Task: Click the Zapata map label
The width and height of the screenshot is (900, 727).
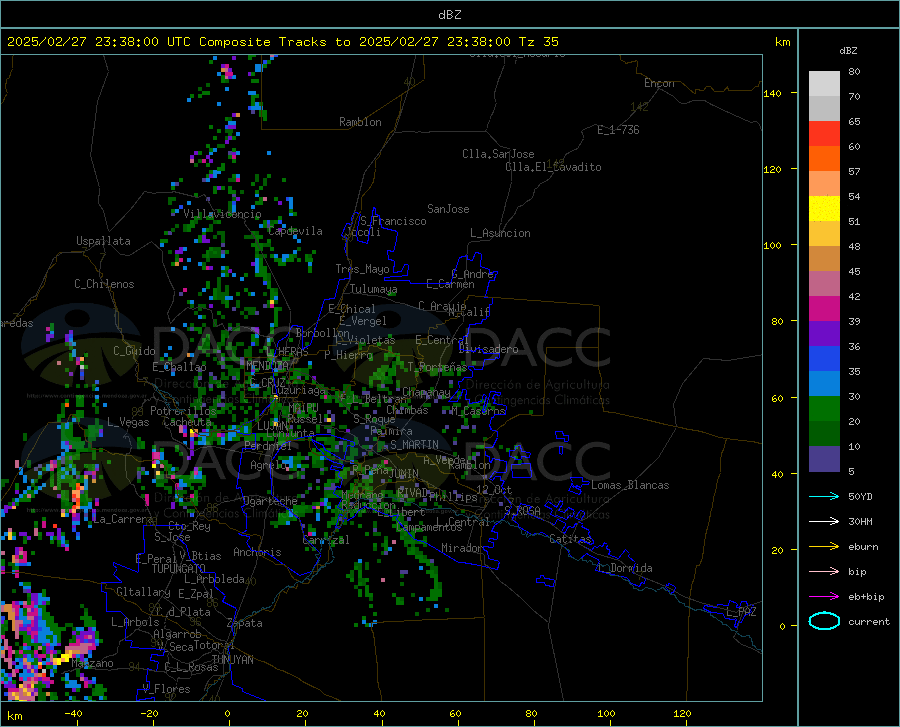Action: pos(245,623)
